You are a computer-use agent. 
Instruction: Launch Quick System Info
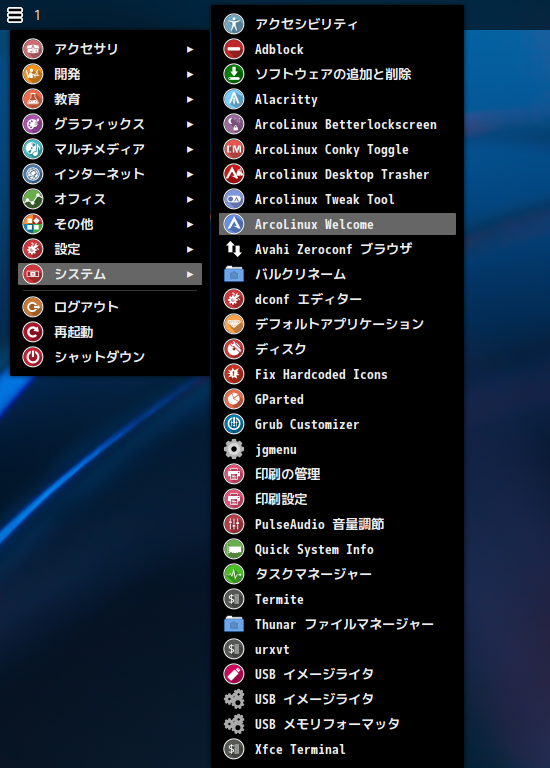click(x=337, y=549)
